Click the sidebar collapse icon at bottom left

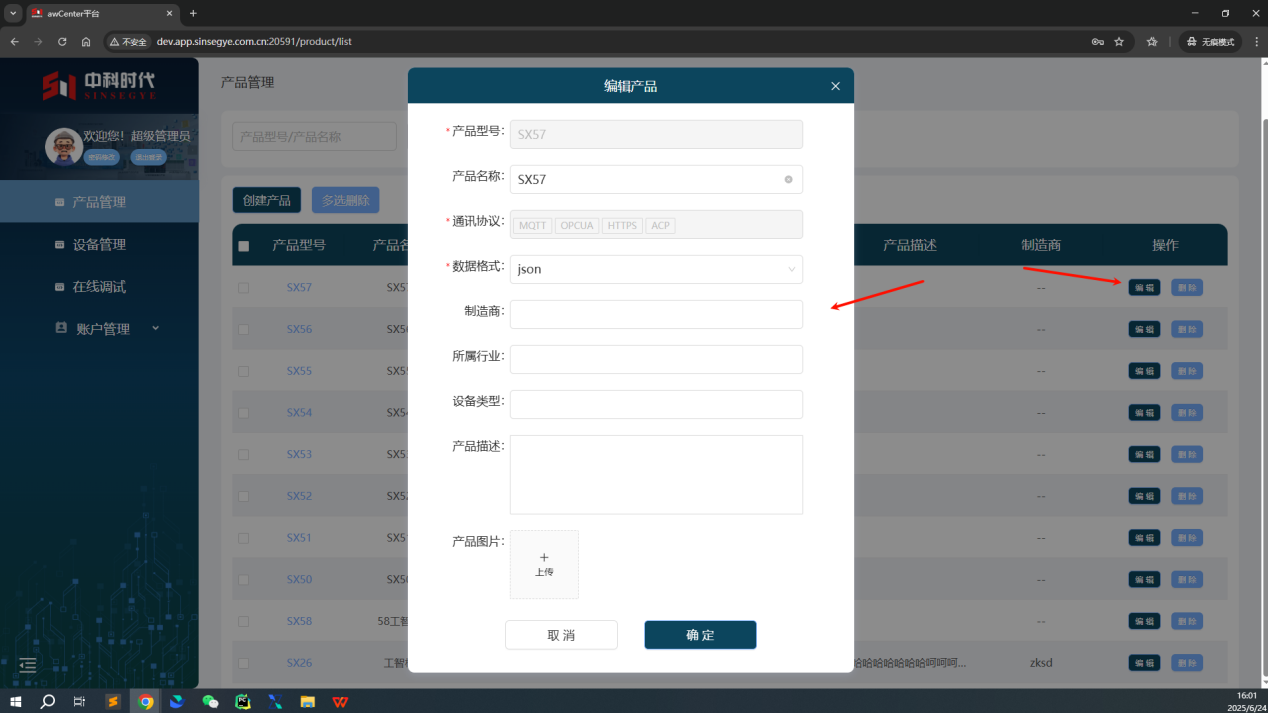[x=28, y=665]
